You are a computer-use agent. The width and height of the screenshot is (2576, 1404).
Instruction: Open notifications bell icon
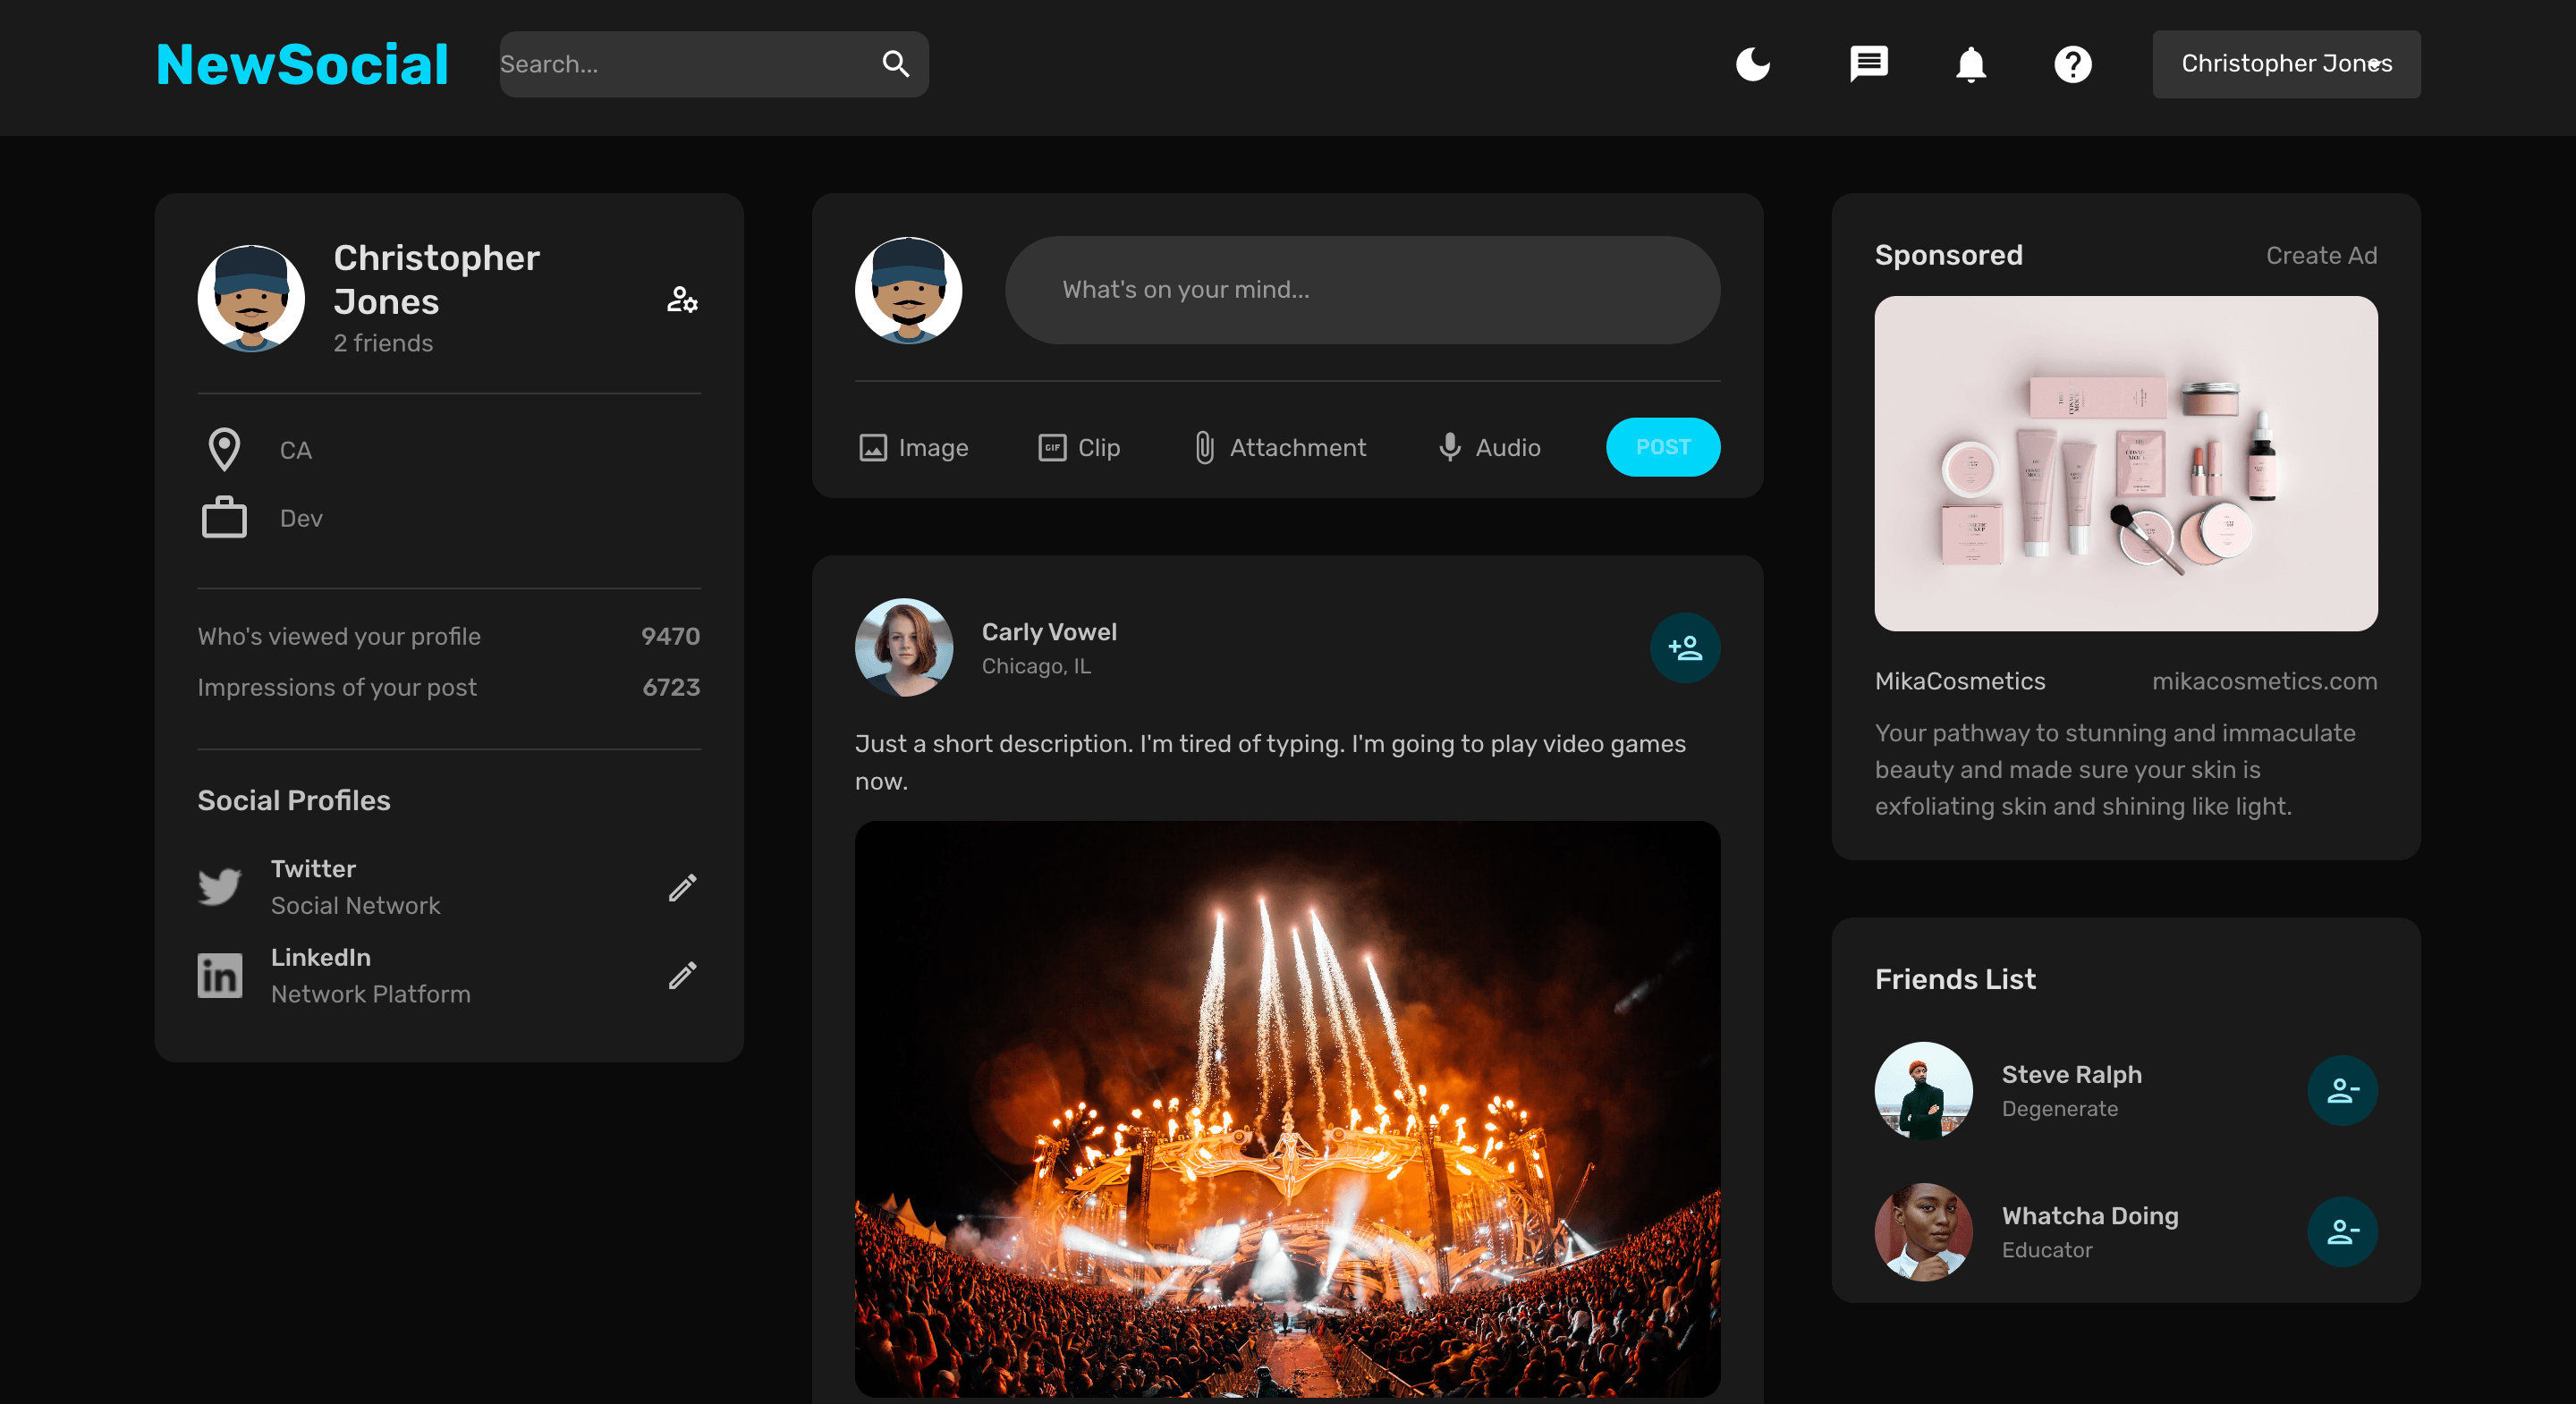1970,64
